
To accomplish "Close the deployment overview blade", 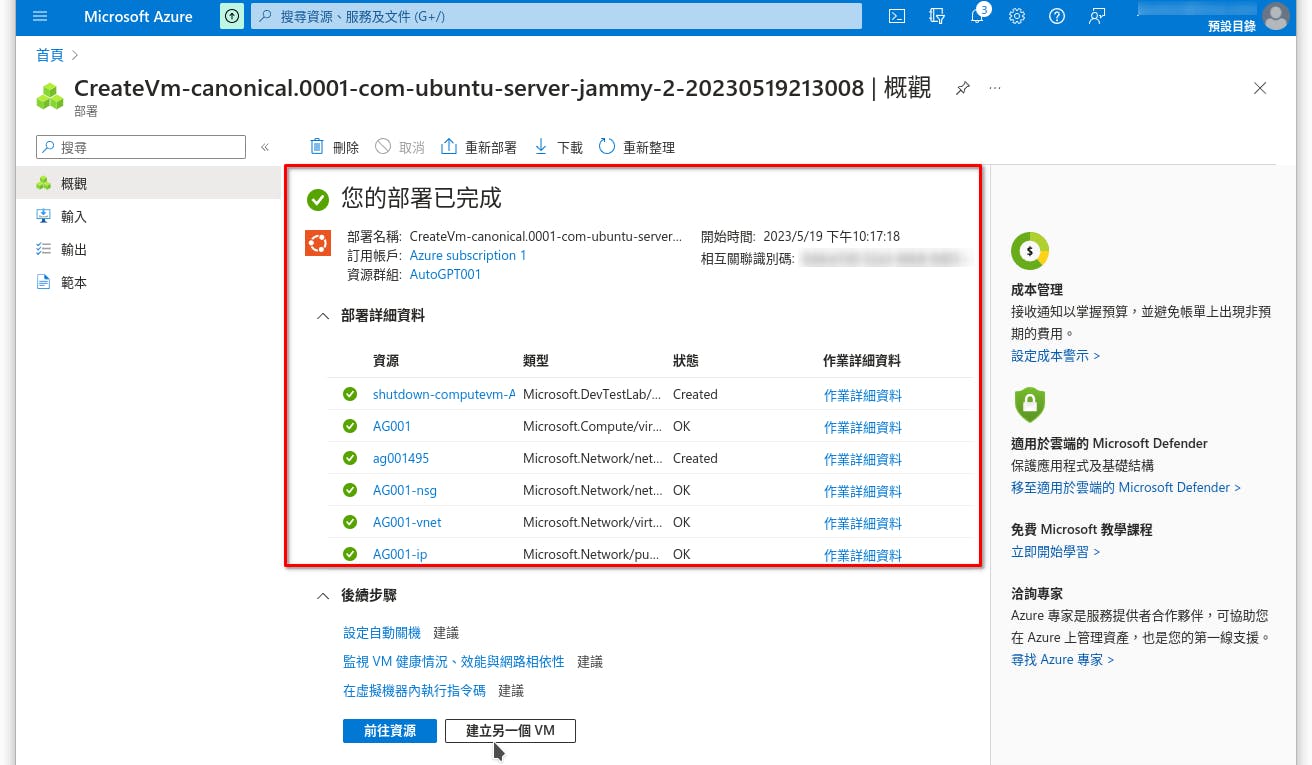I will [1260, 88].
